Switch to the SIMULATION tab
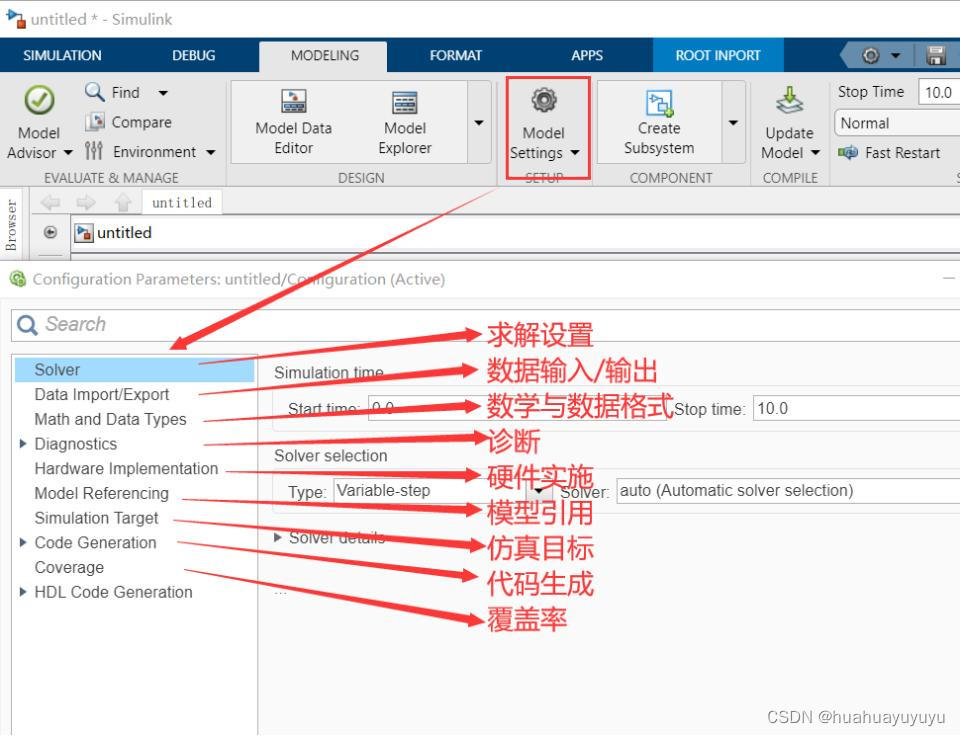The image size is (960, 736). 62,56
